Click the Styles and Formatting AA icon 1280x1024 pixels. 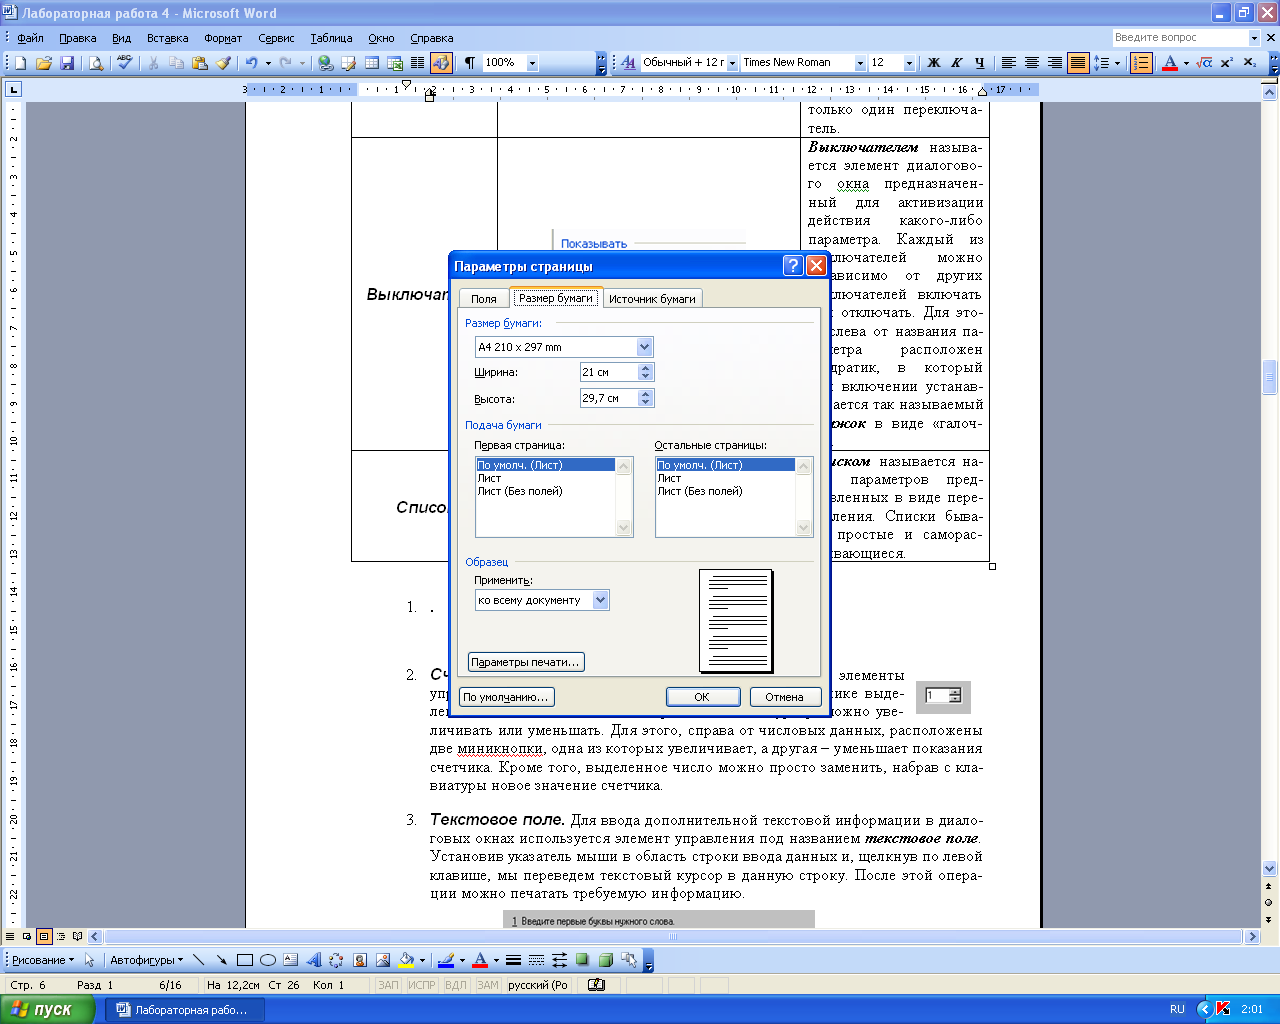point(628,63)
